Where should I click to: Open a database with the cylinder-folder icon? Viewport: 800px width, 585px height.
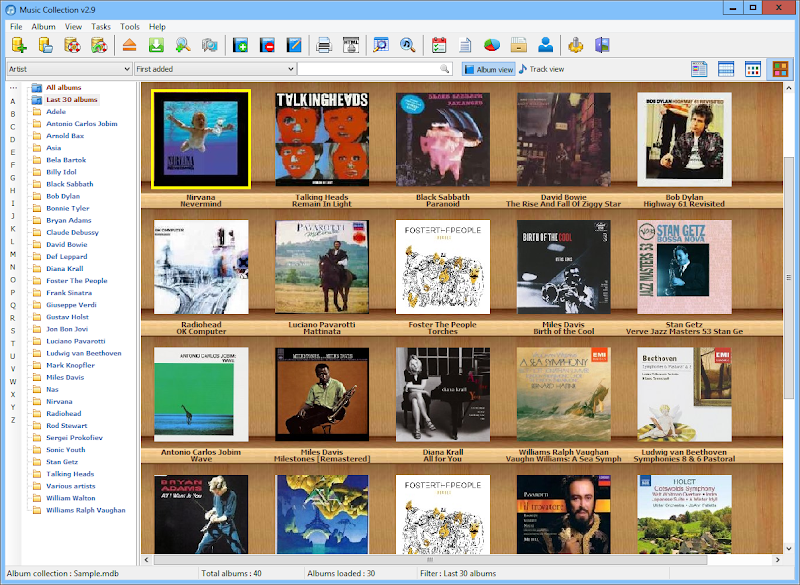(46, 45)
